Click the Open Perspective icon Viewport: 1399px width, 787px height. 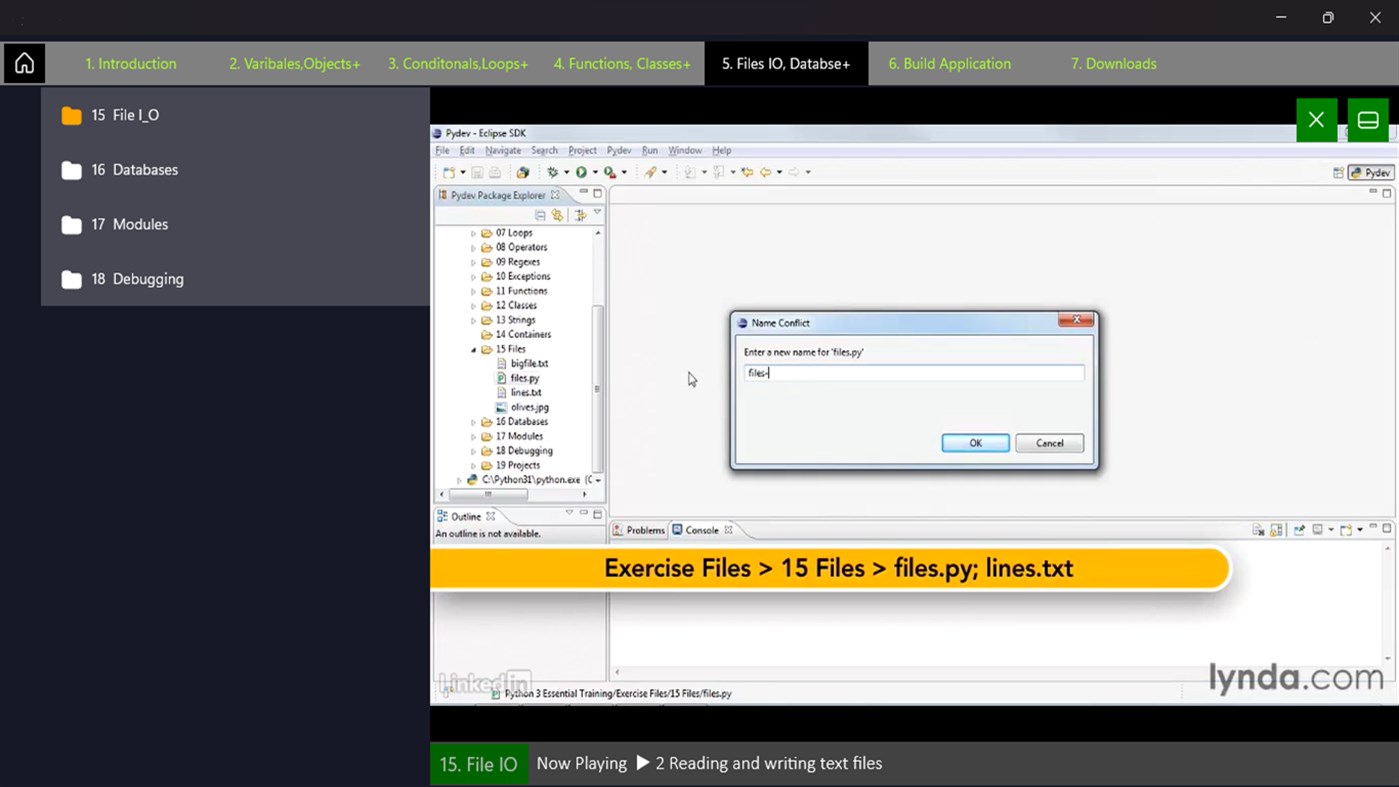[1338, 172]
